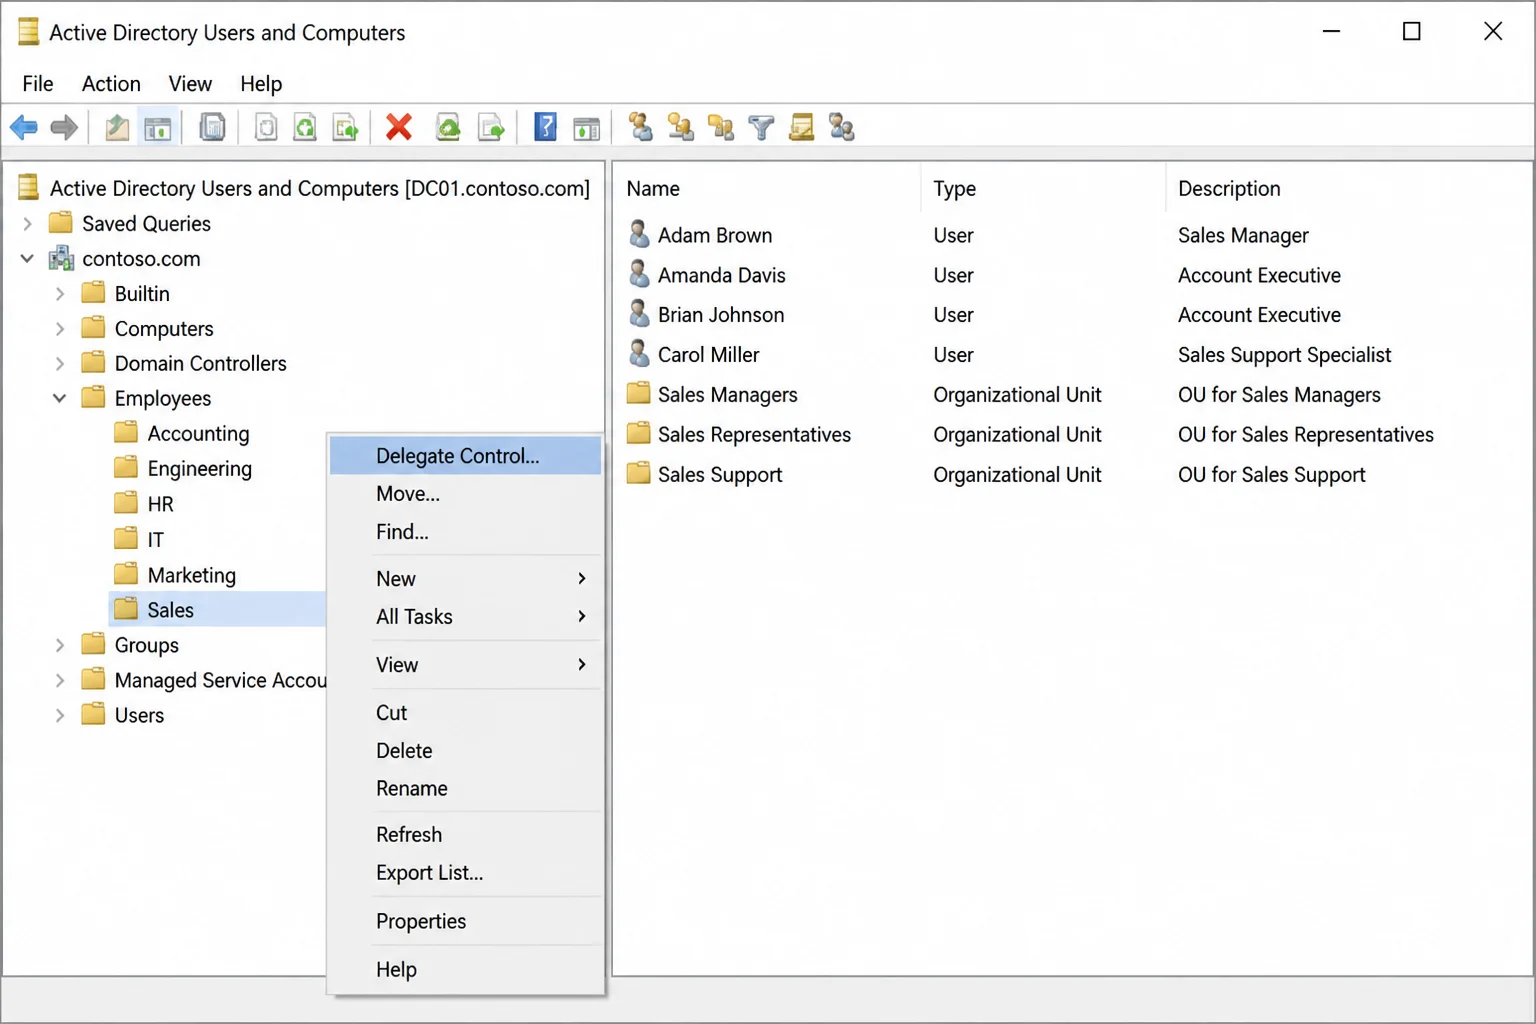Click the gray stacked-pages toolbar icon

click(x=212, y=127)
